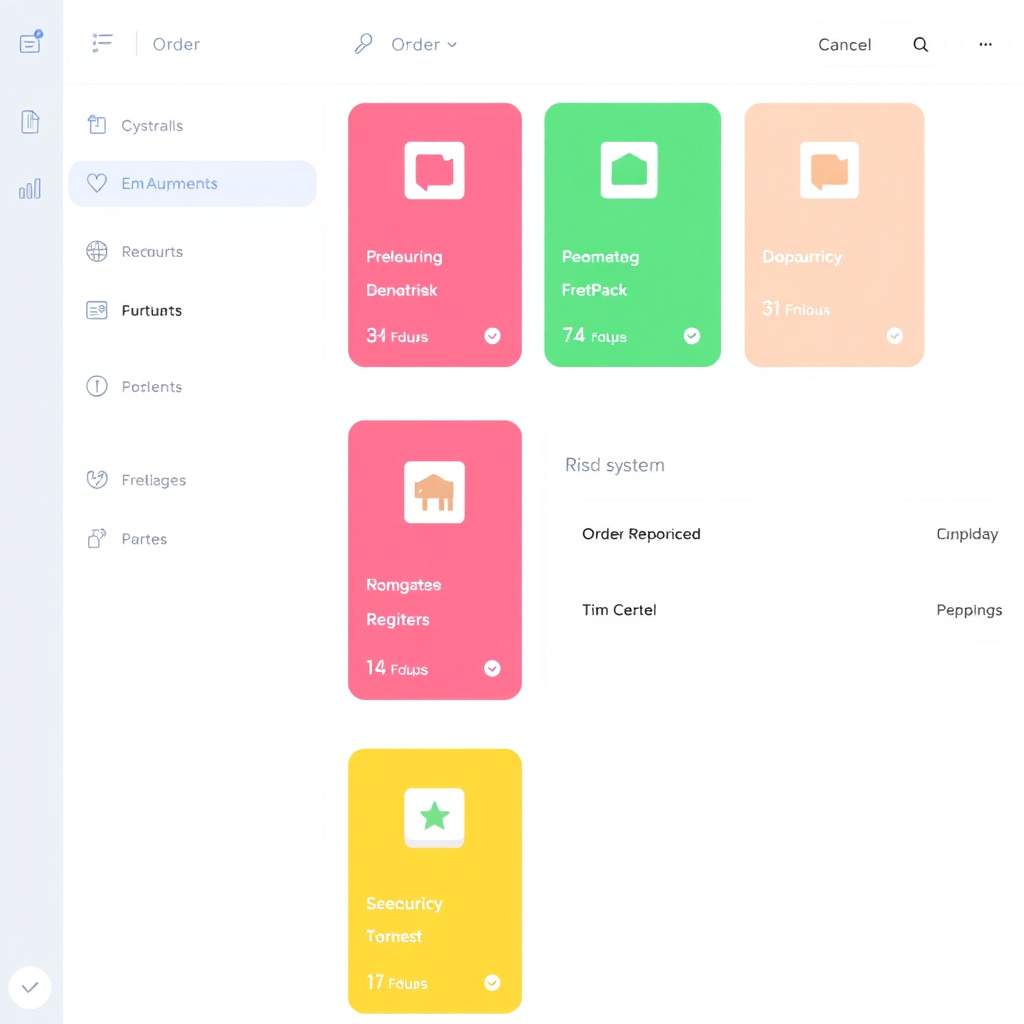The height and width of the screenshot is (1024, 1024).
Task: Click the 14 Fdups count
Action: click(396, 668)
